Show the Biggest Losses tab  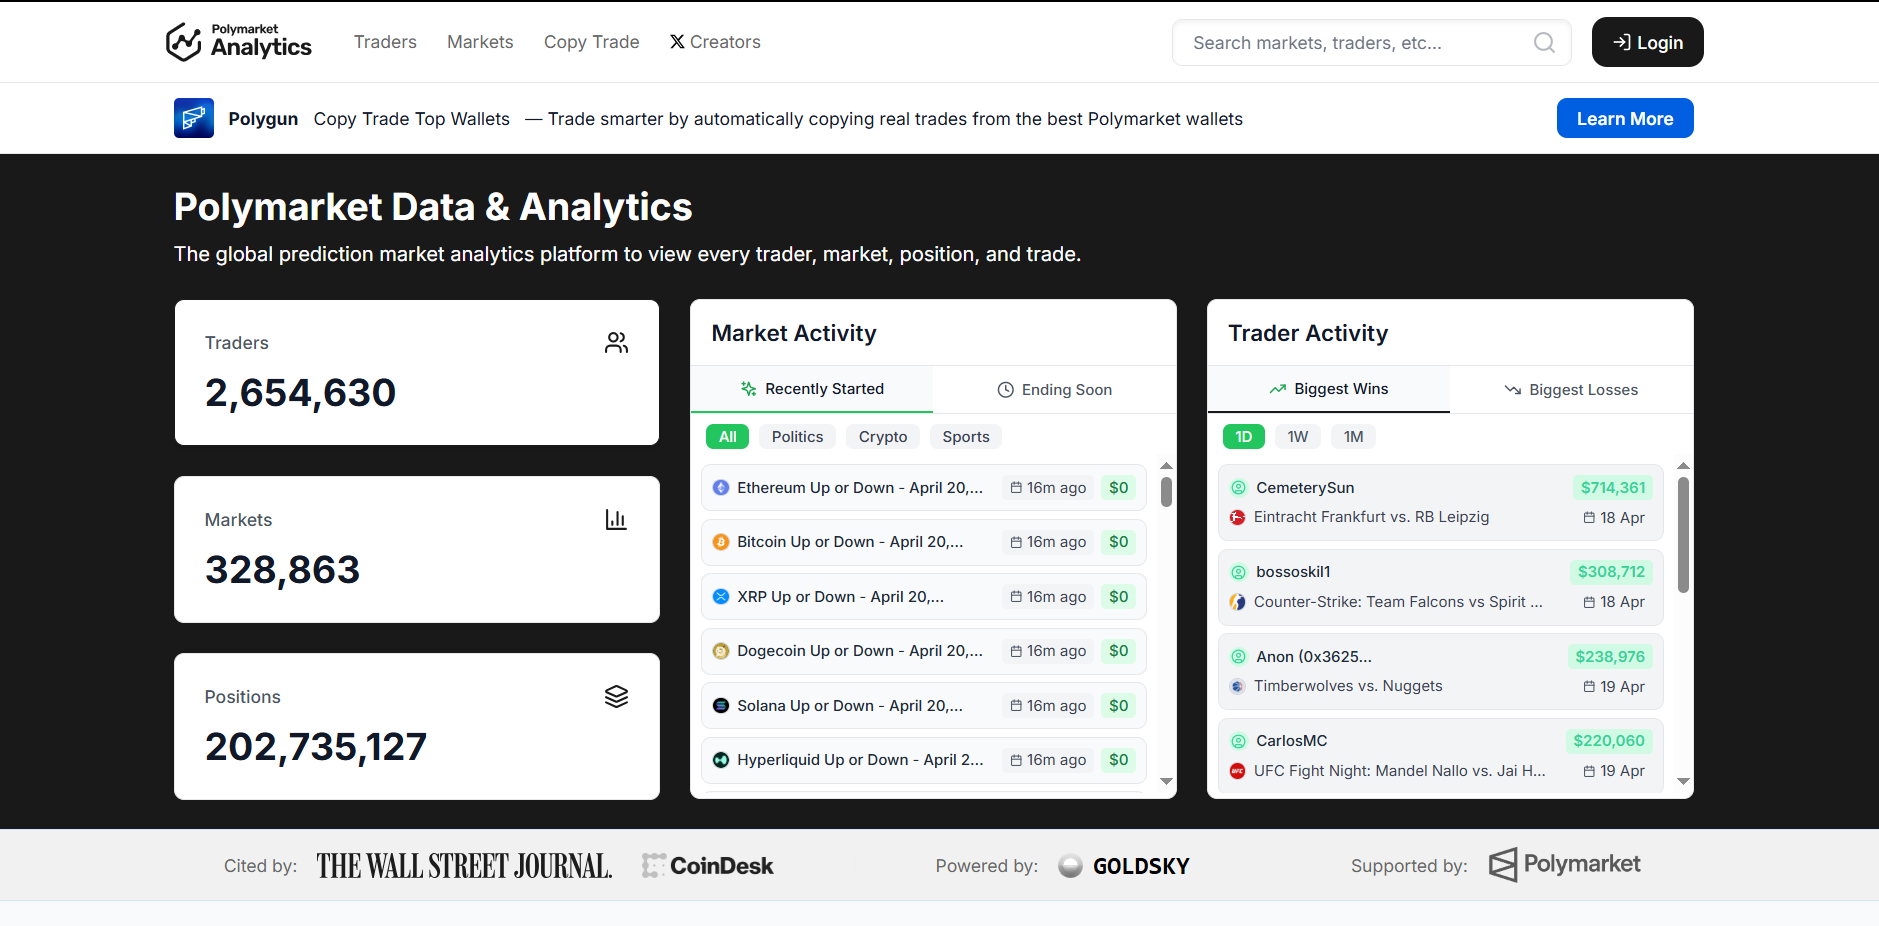(x=1572, y=390)
